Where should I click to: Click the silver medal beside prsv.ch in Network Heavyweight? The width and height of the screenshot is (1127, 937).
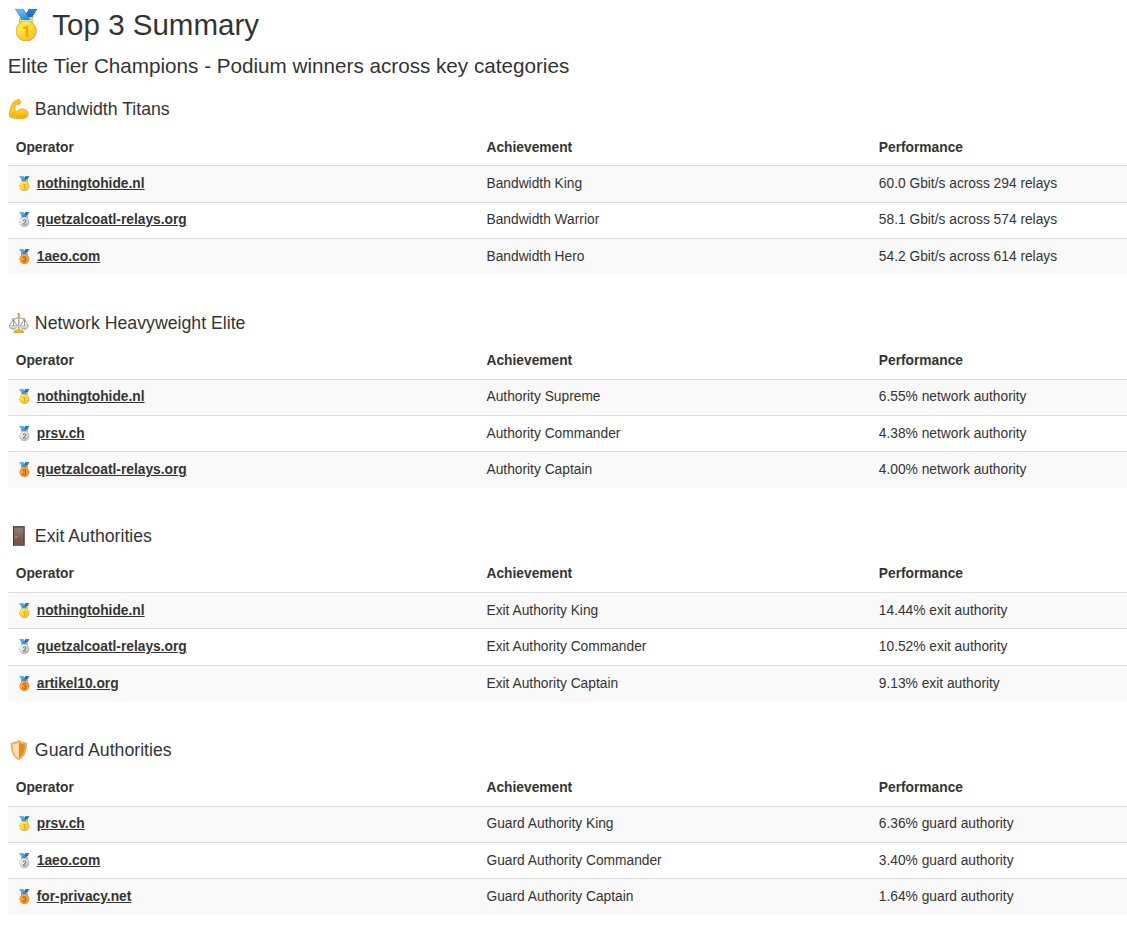pos(24,434)
